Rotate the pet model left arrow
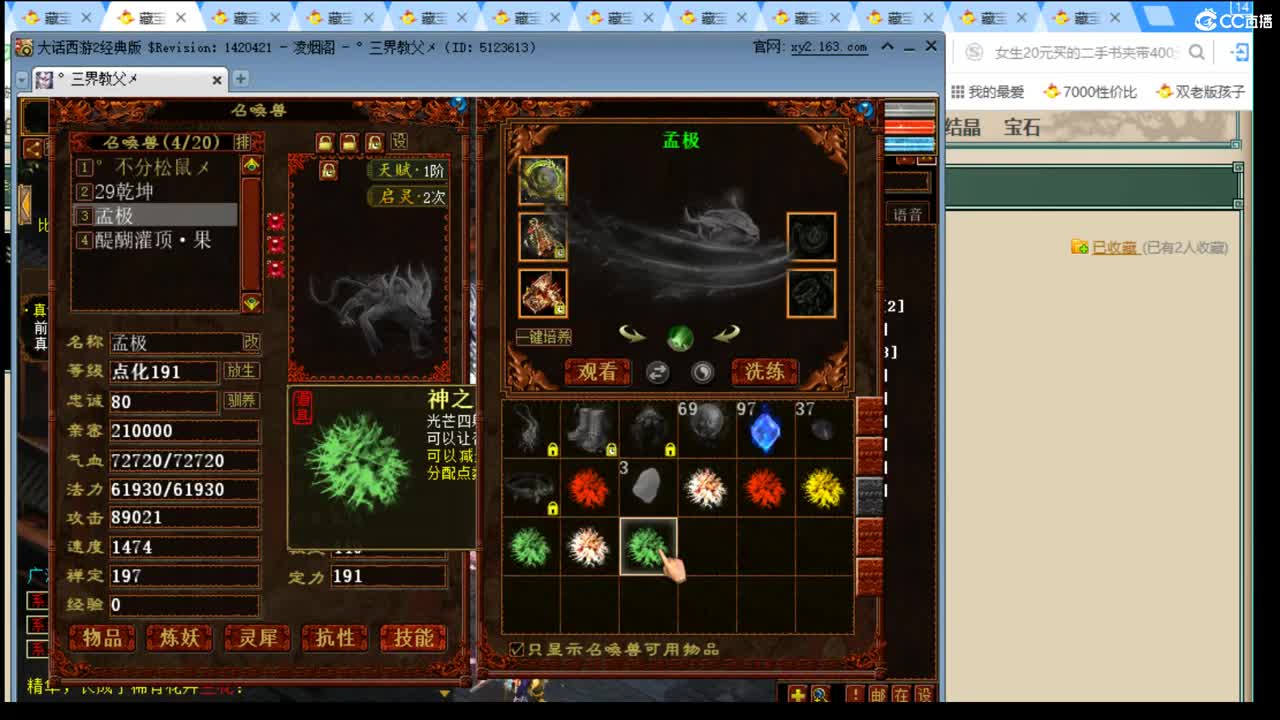The image size is (1280, 720). (x=632, y=334)
